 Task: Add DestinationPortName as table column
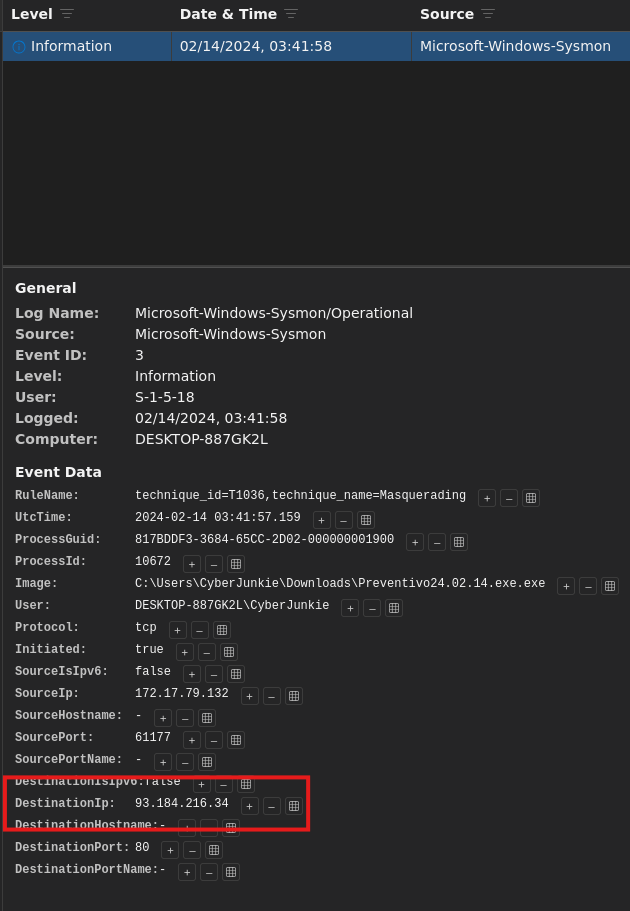(x=231, y=872)
